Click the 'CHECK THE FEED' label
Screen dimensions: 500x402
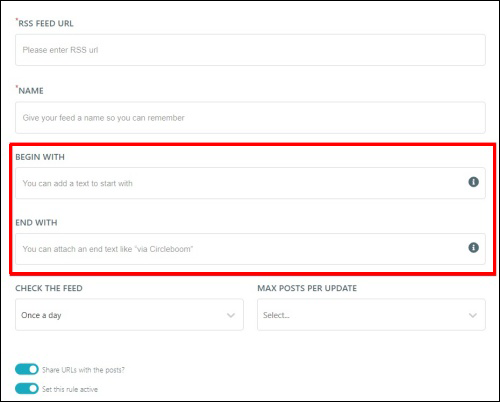[x=49, y=288]
